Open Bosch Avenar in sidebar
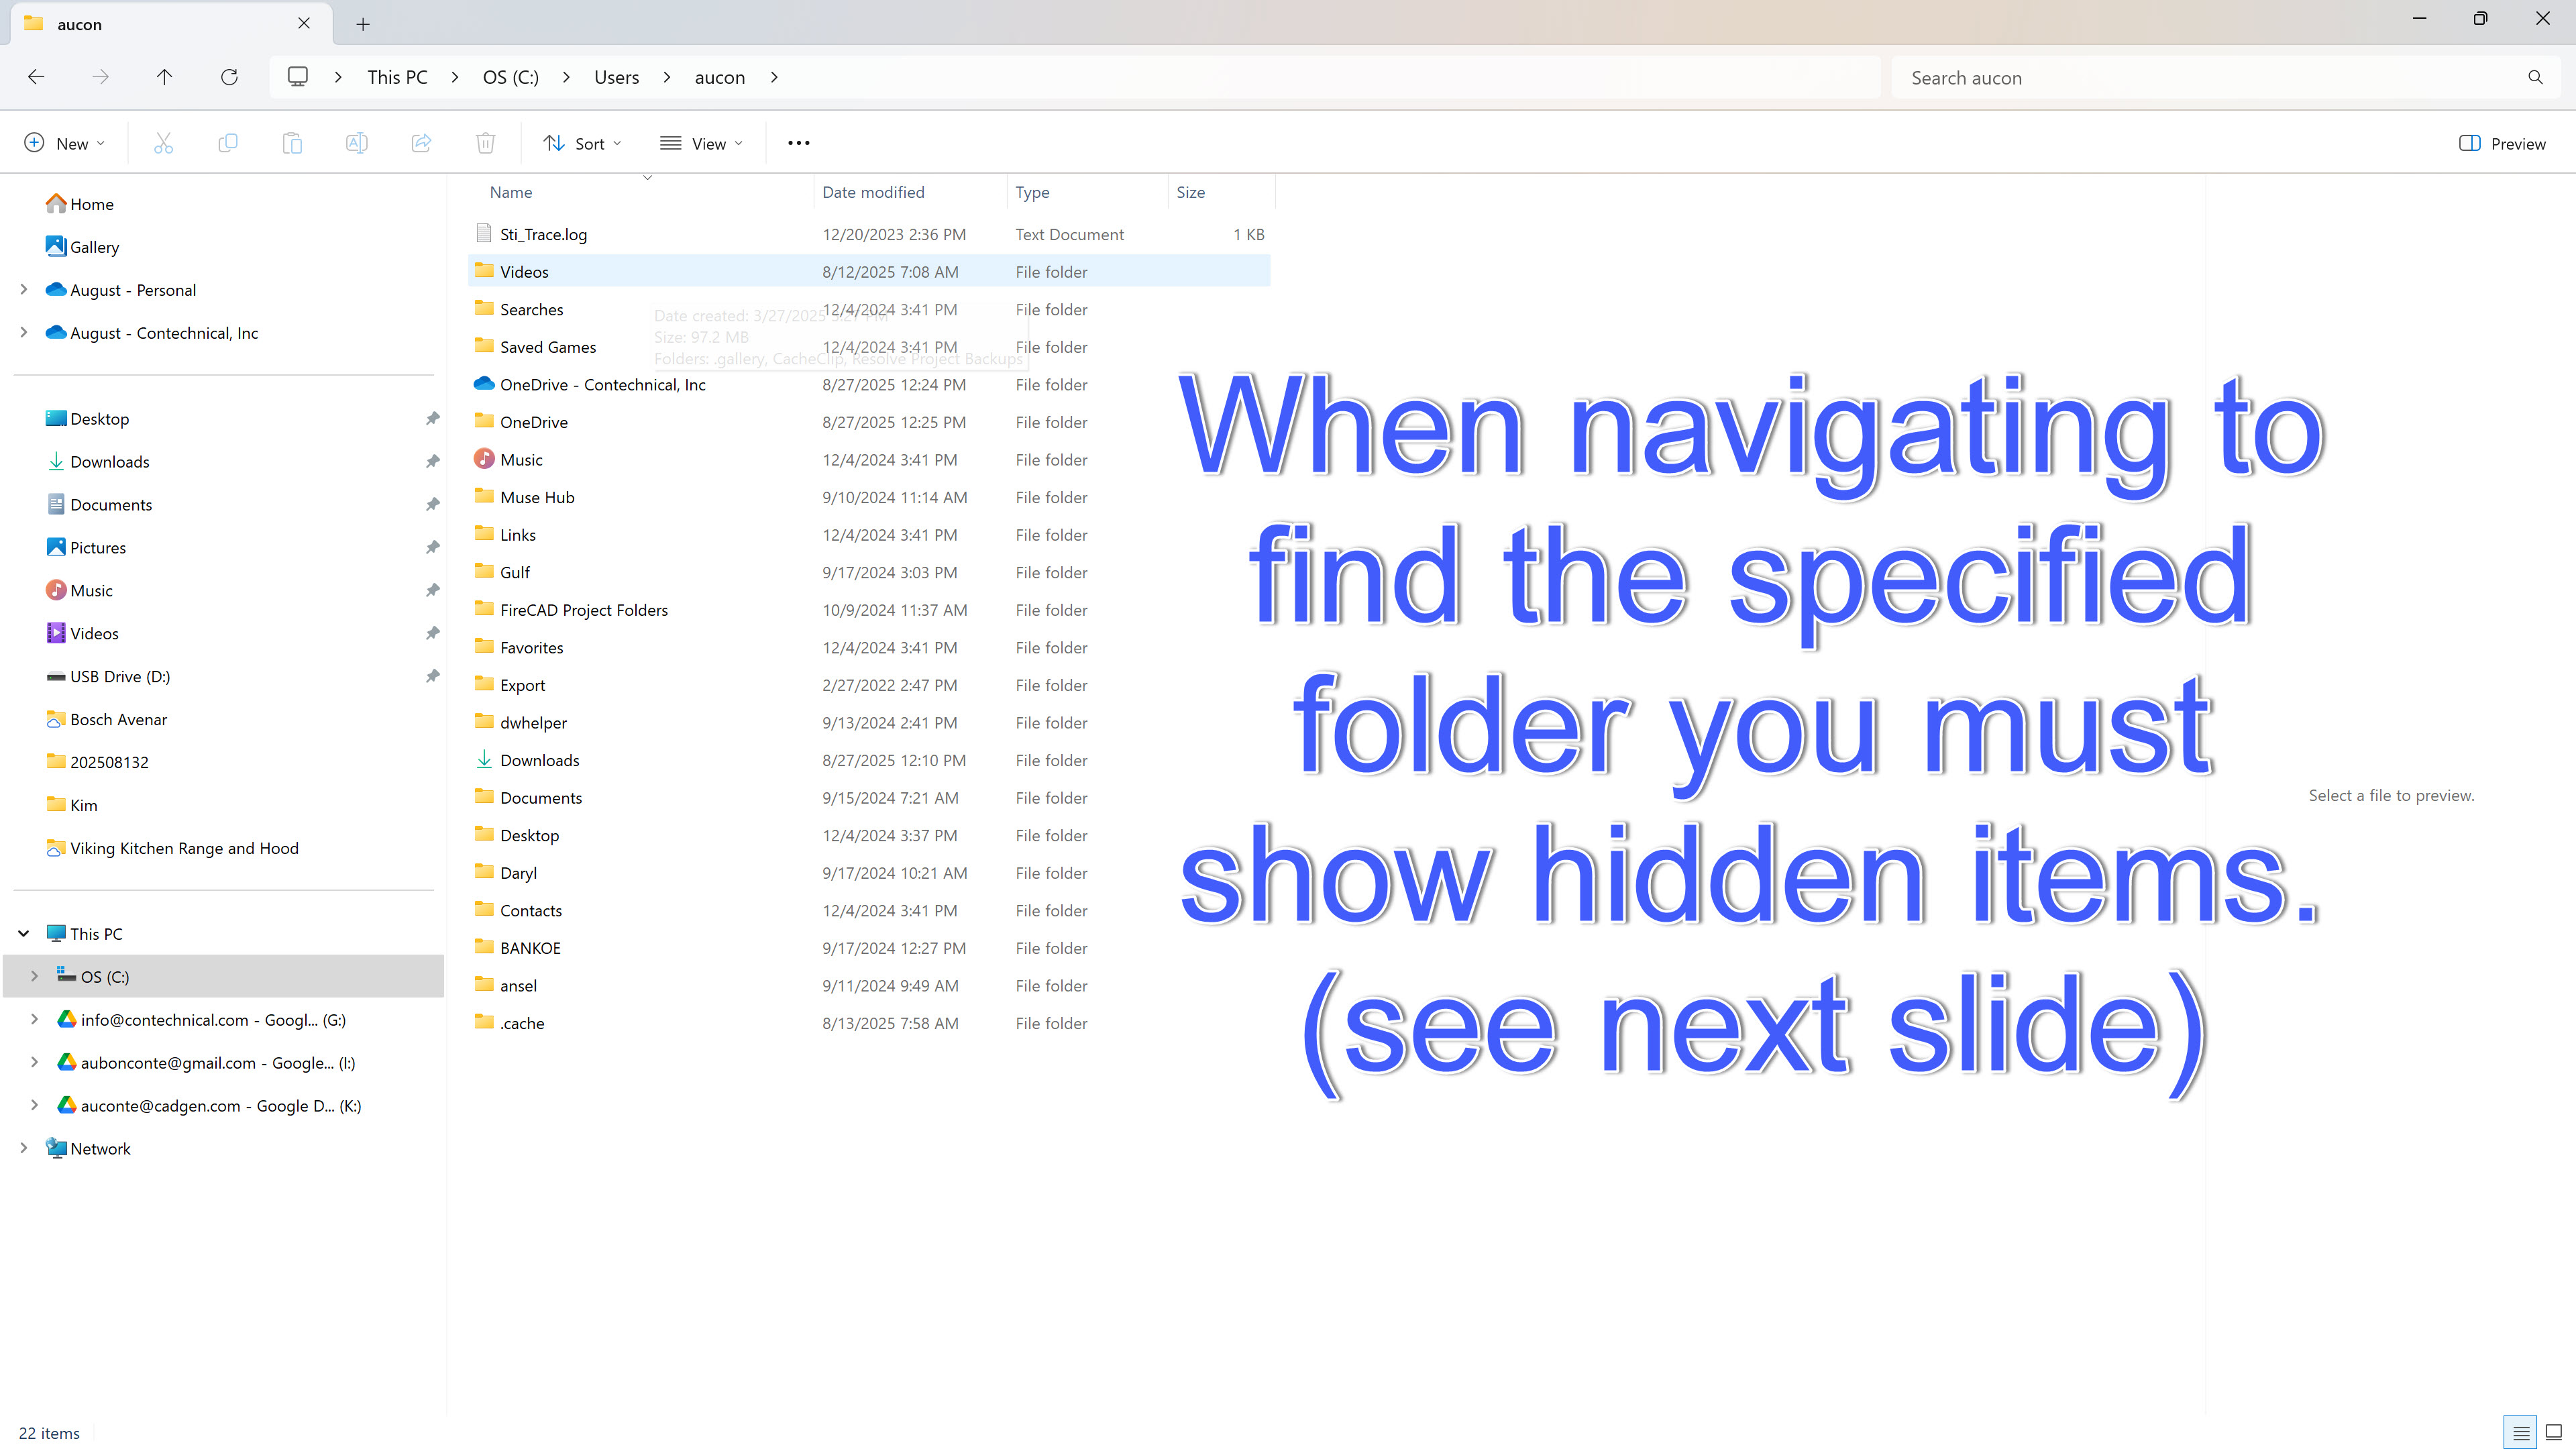This screenshot has height=1449, width=2576. point(107,720)
